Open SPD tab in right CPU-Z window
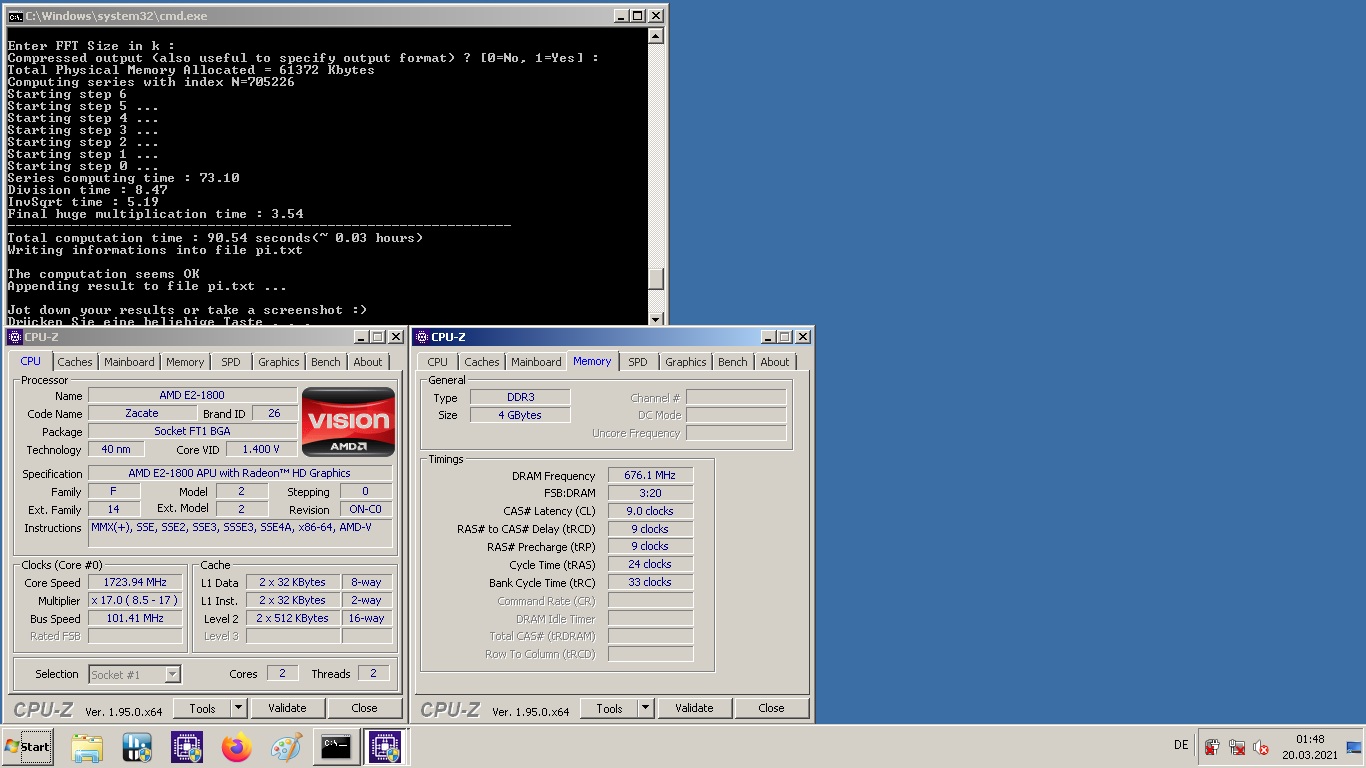Image resolution: width=1366 pixels, height=768 pixels. pos(638,362)
